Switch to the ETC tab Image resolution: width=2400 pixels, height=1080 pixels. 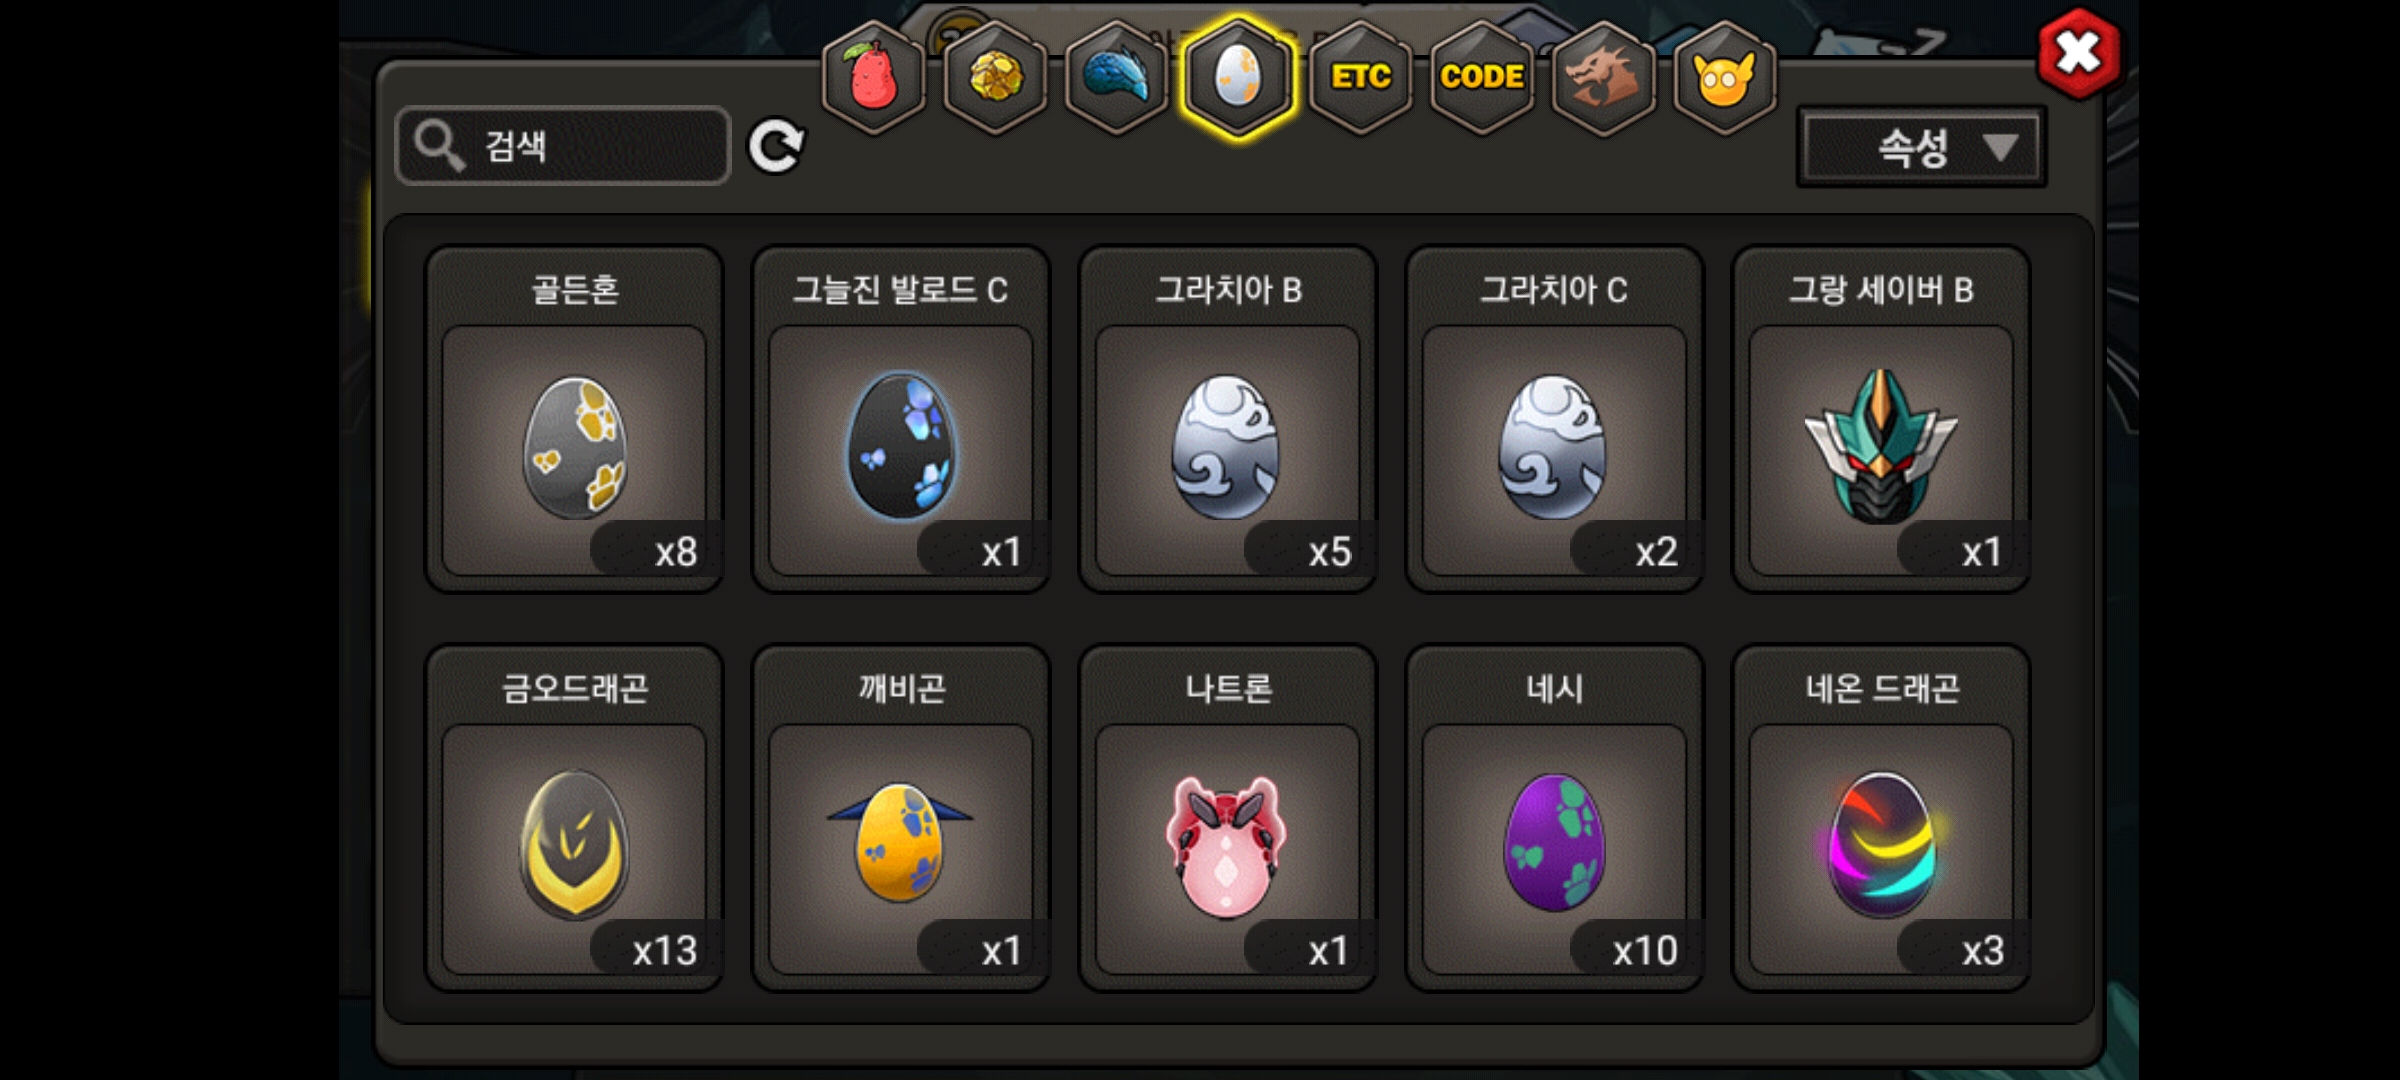(x=1360, y=77)
